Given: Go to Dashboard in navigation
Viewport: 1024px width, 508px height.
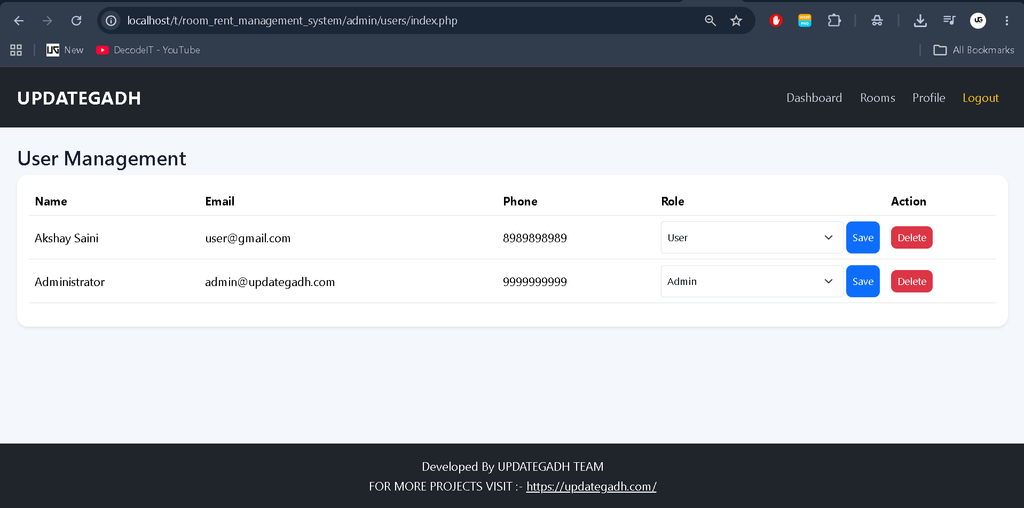Looking at the screenshot, I should click(x=814, y=98).
